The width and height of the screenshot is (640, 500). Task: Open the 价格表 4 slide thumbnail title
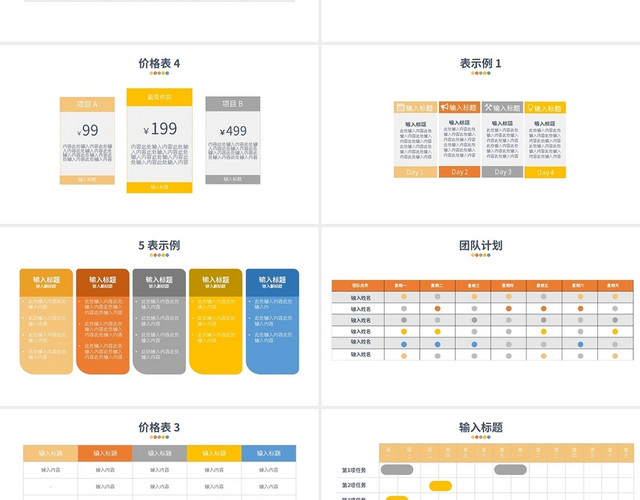coord(159,63)
